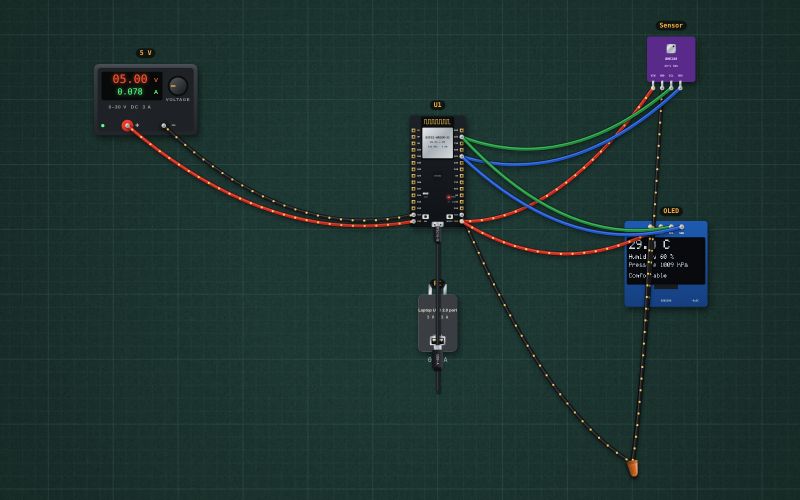The image size is (800, 500).
Task: Select sensor pin connected to red wire
Action: (653, 88)
